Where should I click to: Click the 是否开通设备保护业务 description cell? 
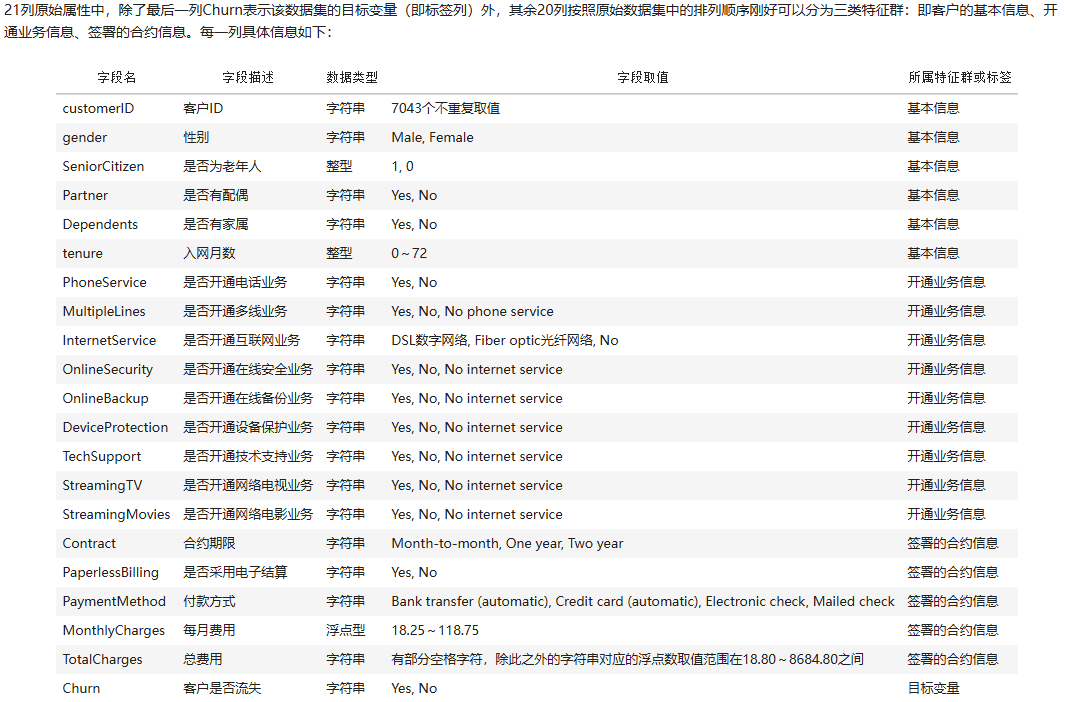tap(248, 428)
